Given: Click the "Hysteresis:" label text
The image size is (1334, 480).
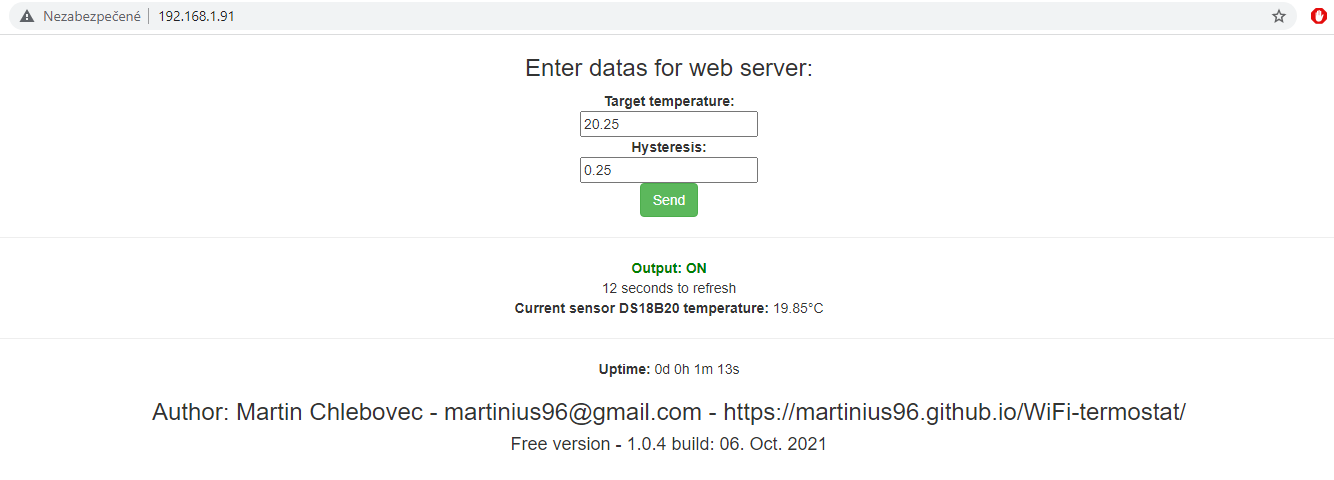Looking at the screenshot, I should pyautogui.click(x=669, y=147).
